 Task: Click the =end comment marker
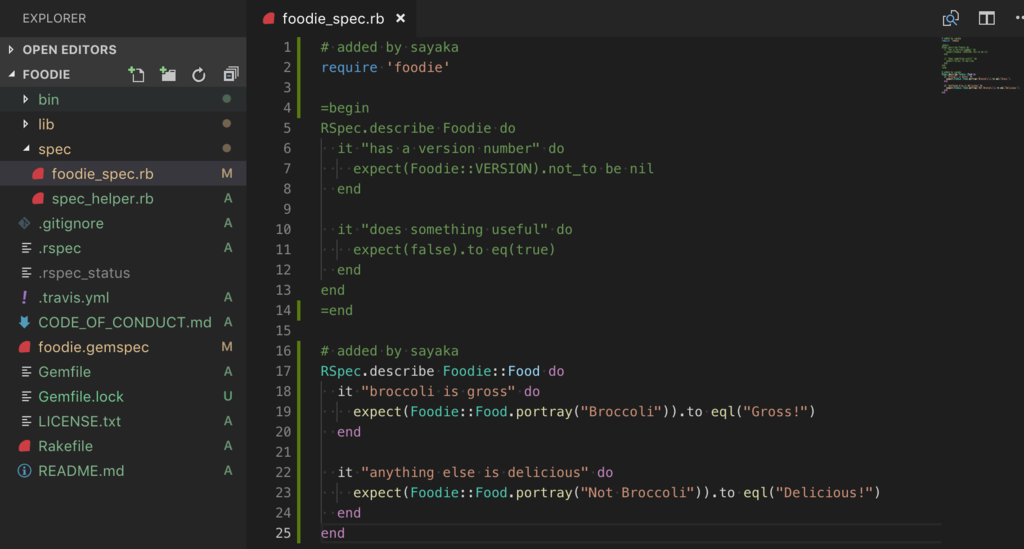[336, 310]
